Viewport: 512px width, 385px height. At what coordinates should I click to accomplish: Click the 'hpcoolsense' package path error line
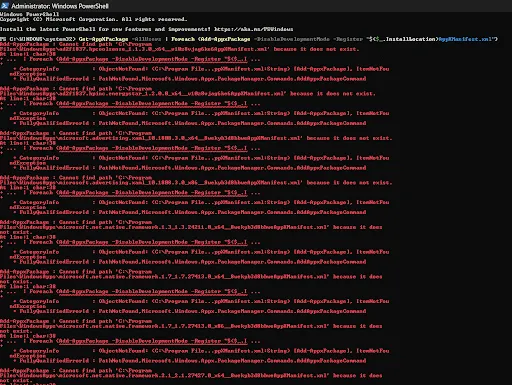[179, 49]
